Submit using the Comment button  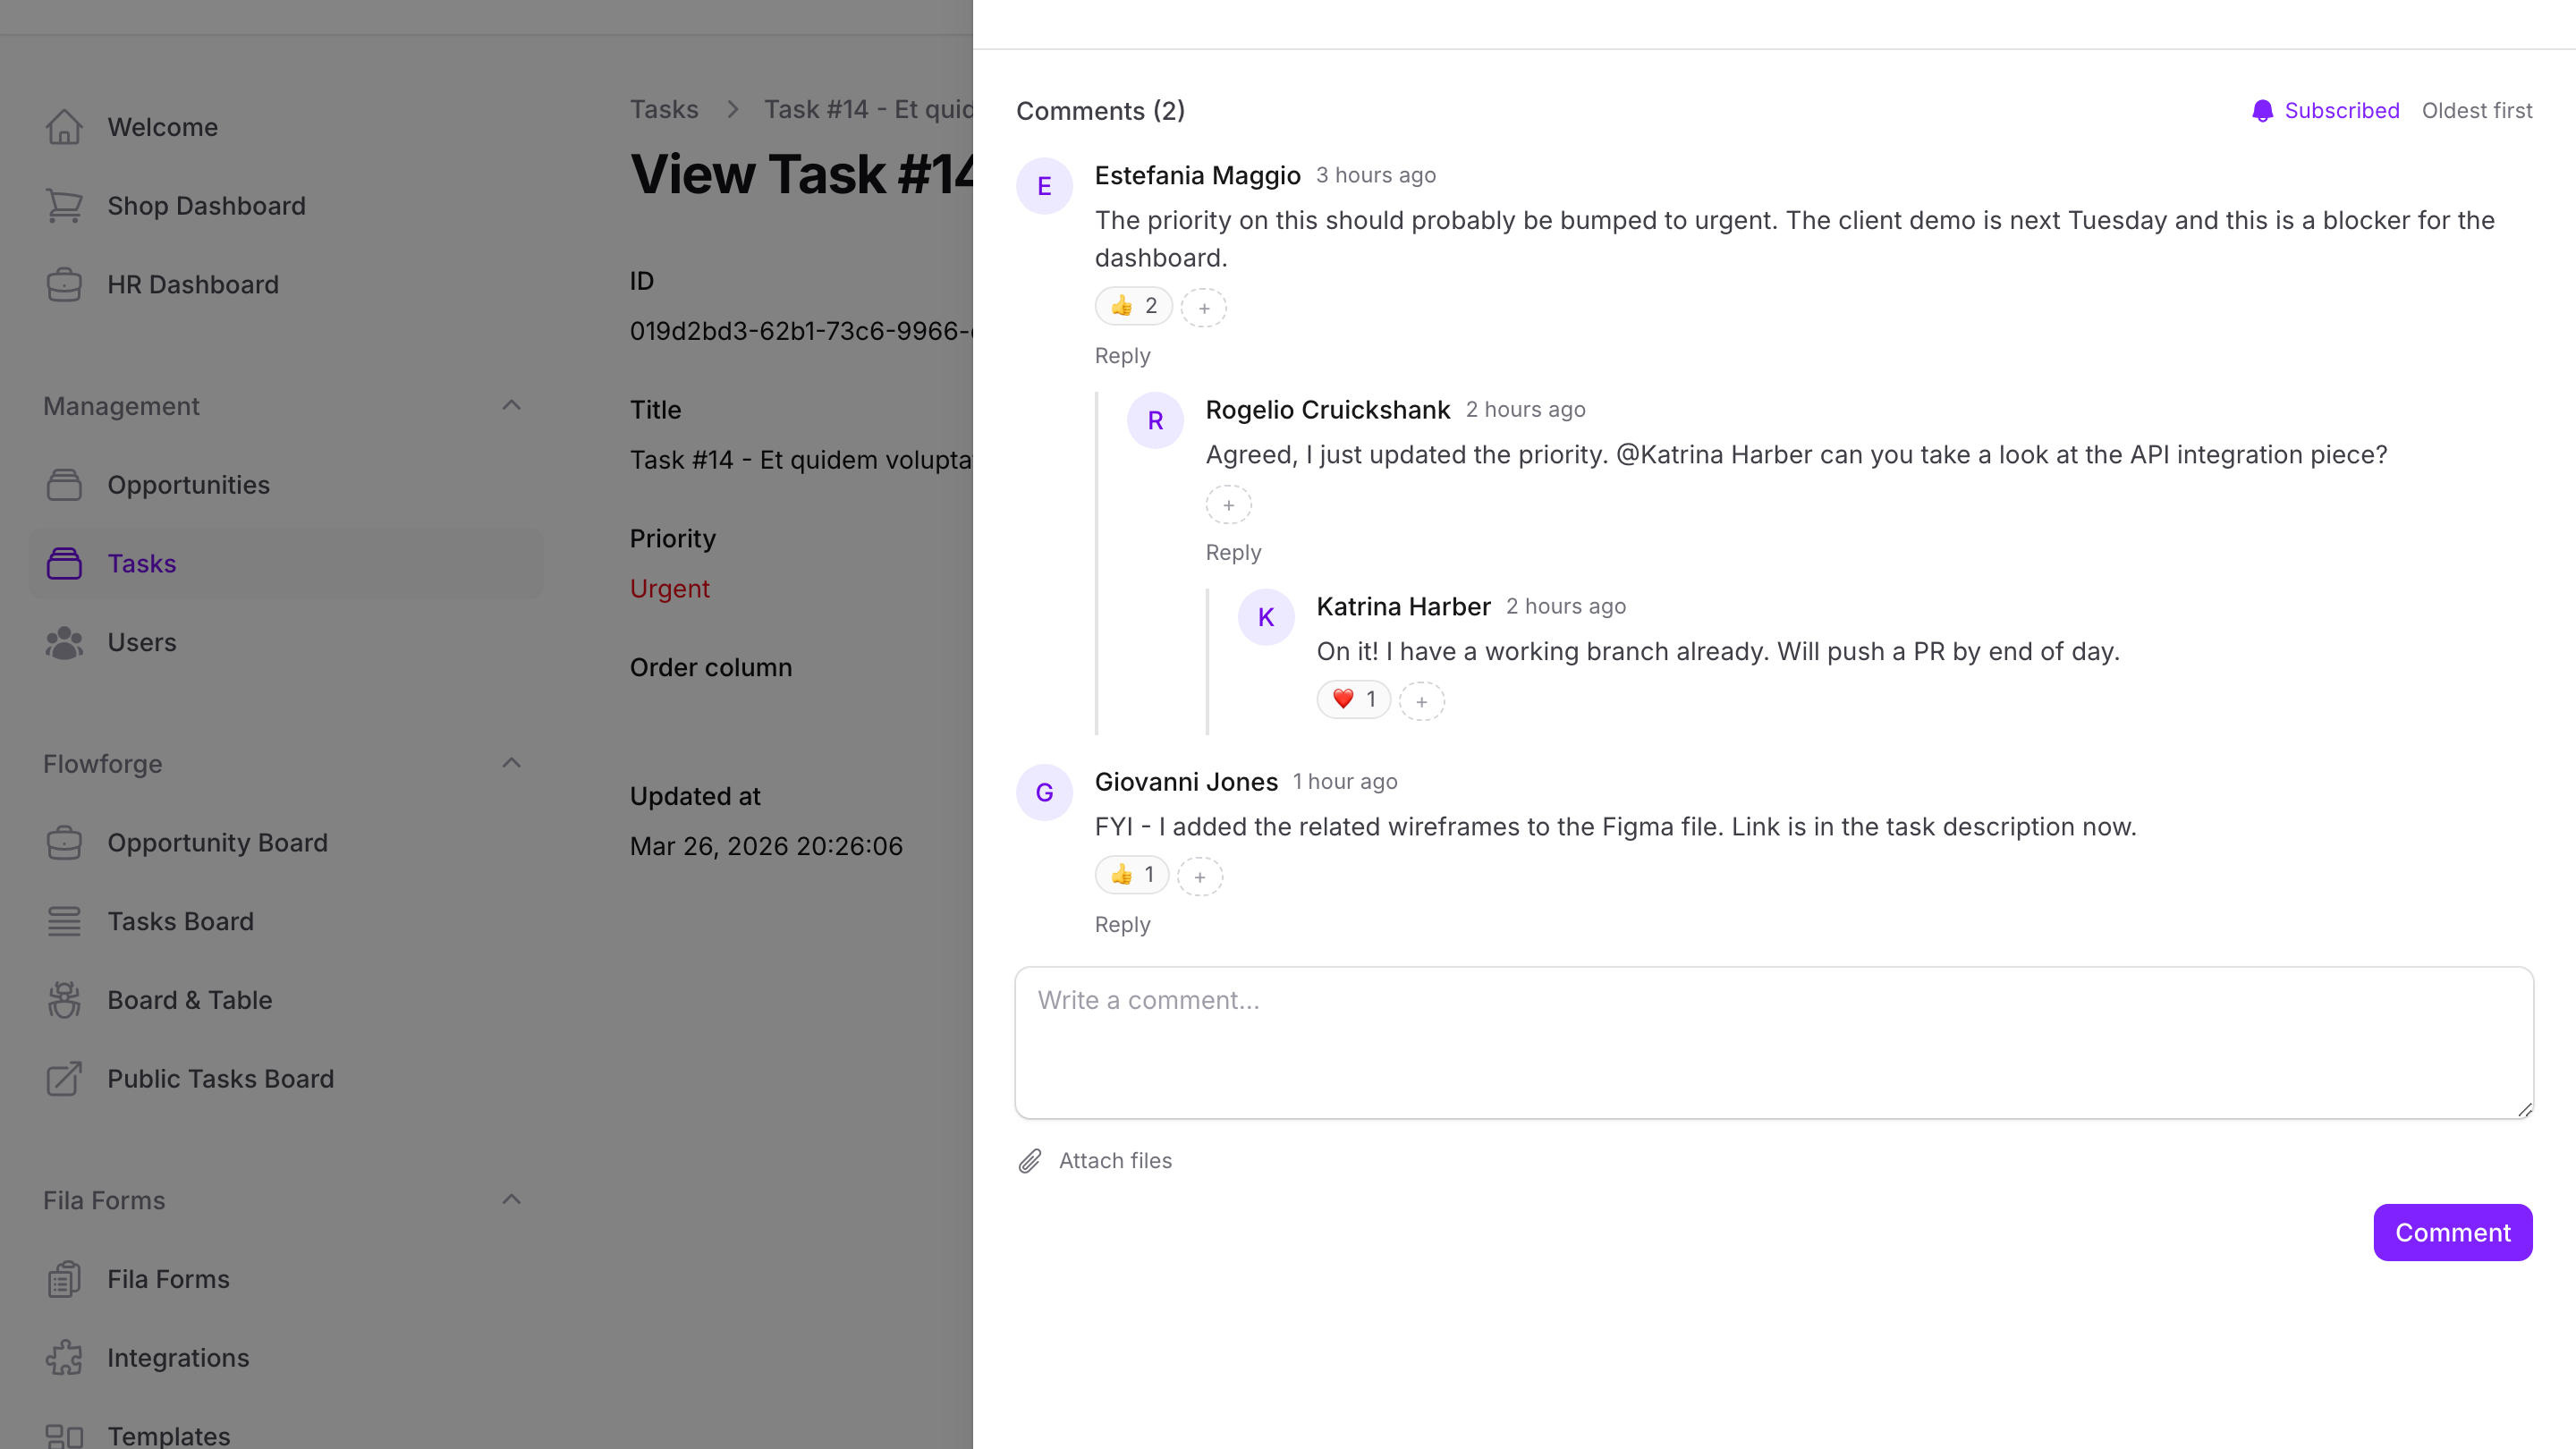pos(2452,1232)
